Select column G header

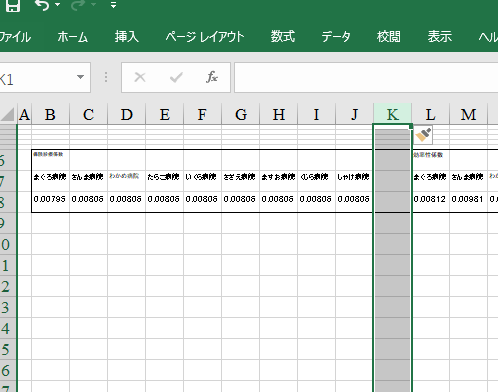[240, 115]
